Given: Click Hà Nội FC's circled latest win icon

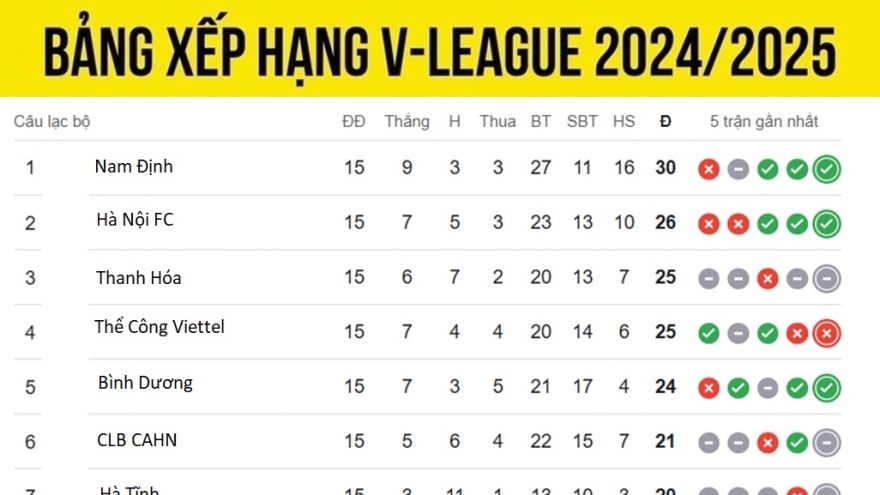Looking at the screenshot, I should tap(826, 224).
